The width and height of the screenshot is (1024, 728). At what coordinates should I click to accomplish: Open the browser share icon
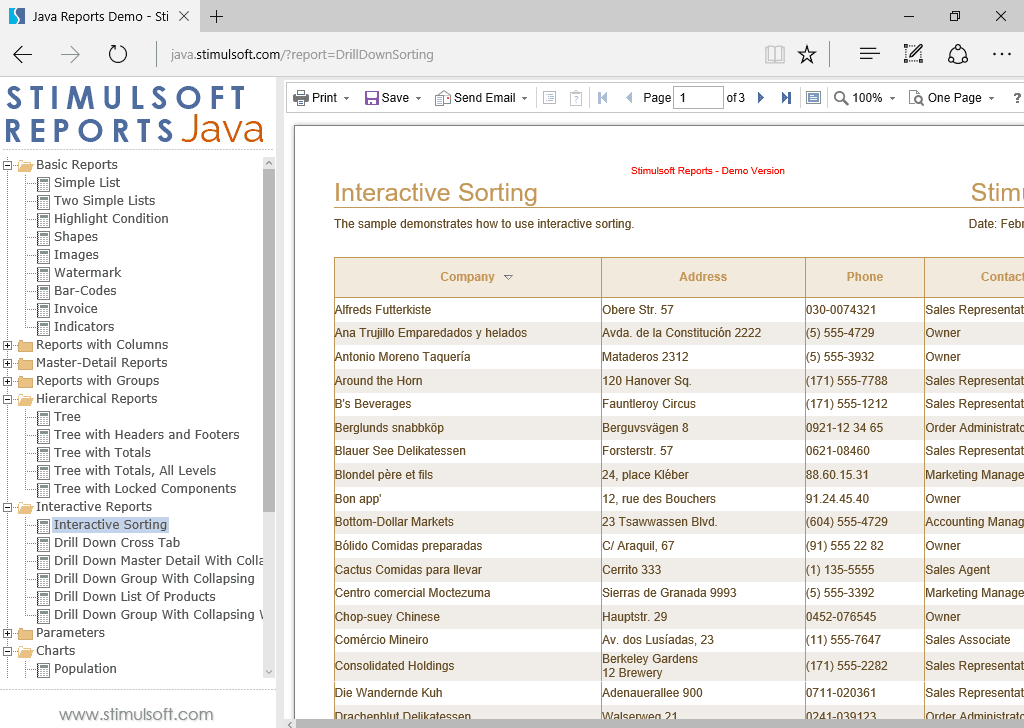coord(957,54)
